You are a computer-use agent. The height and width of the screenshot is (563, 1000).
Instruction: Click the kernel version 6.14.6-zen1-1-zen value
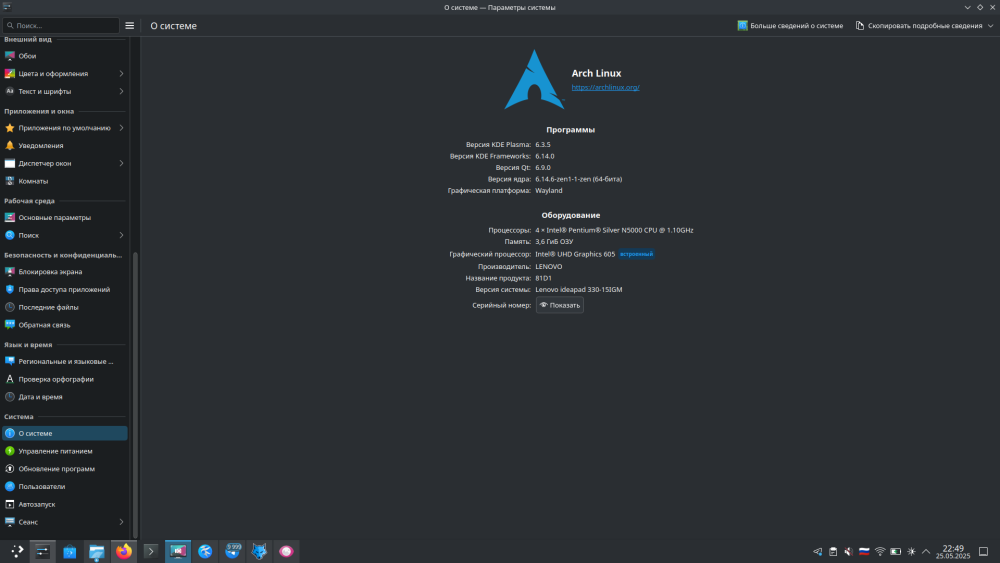(x=578, y=179)
